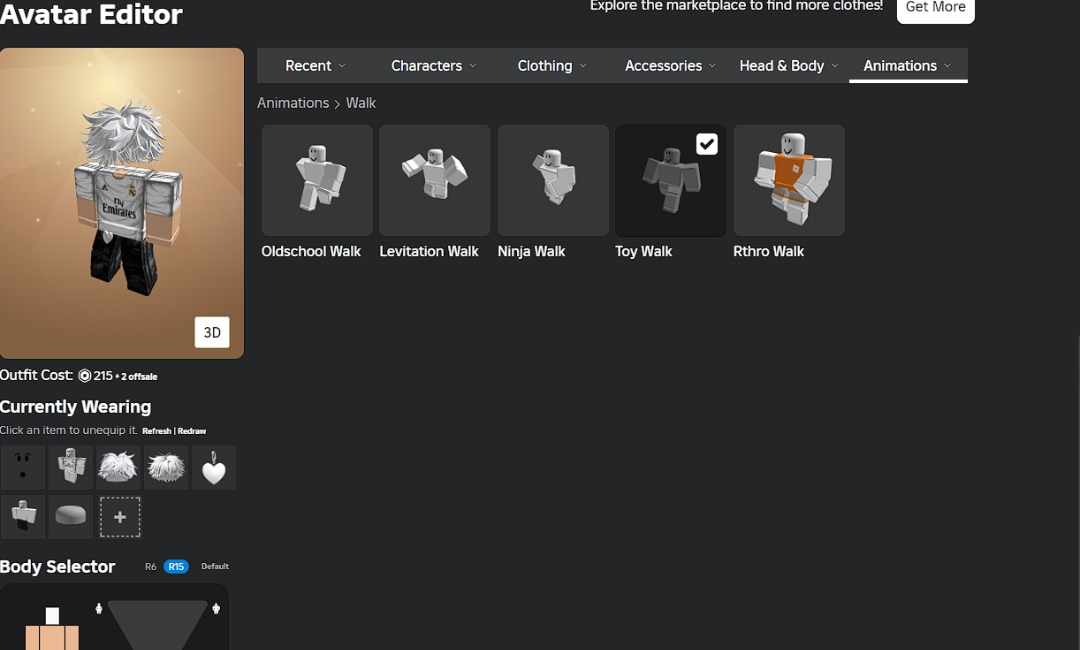Enable the R15 body type
This screenshot has width=1080, height=650.
(x=176, y=566)
